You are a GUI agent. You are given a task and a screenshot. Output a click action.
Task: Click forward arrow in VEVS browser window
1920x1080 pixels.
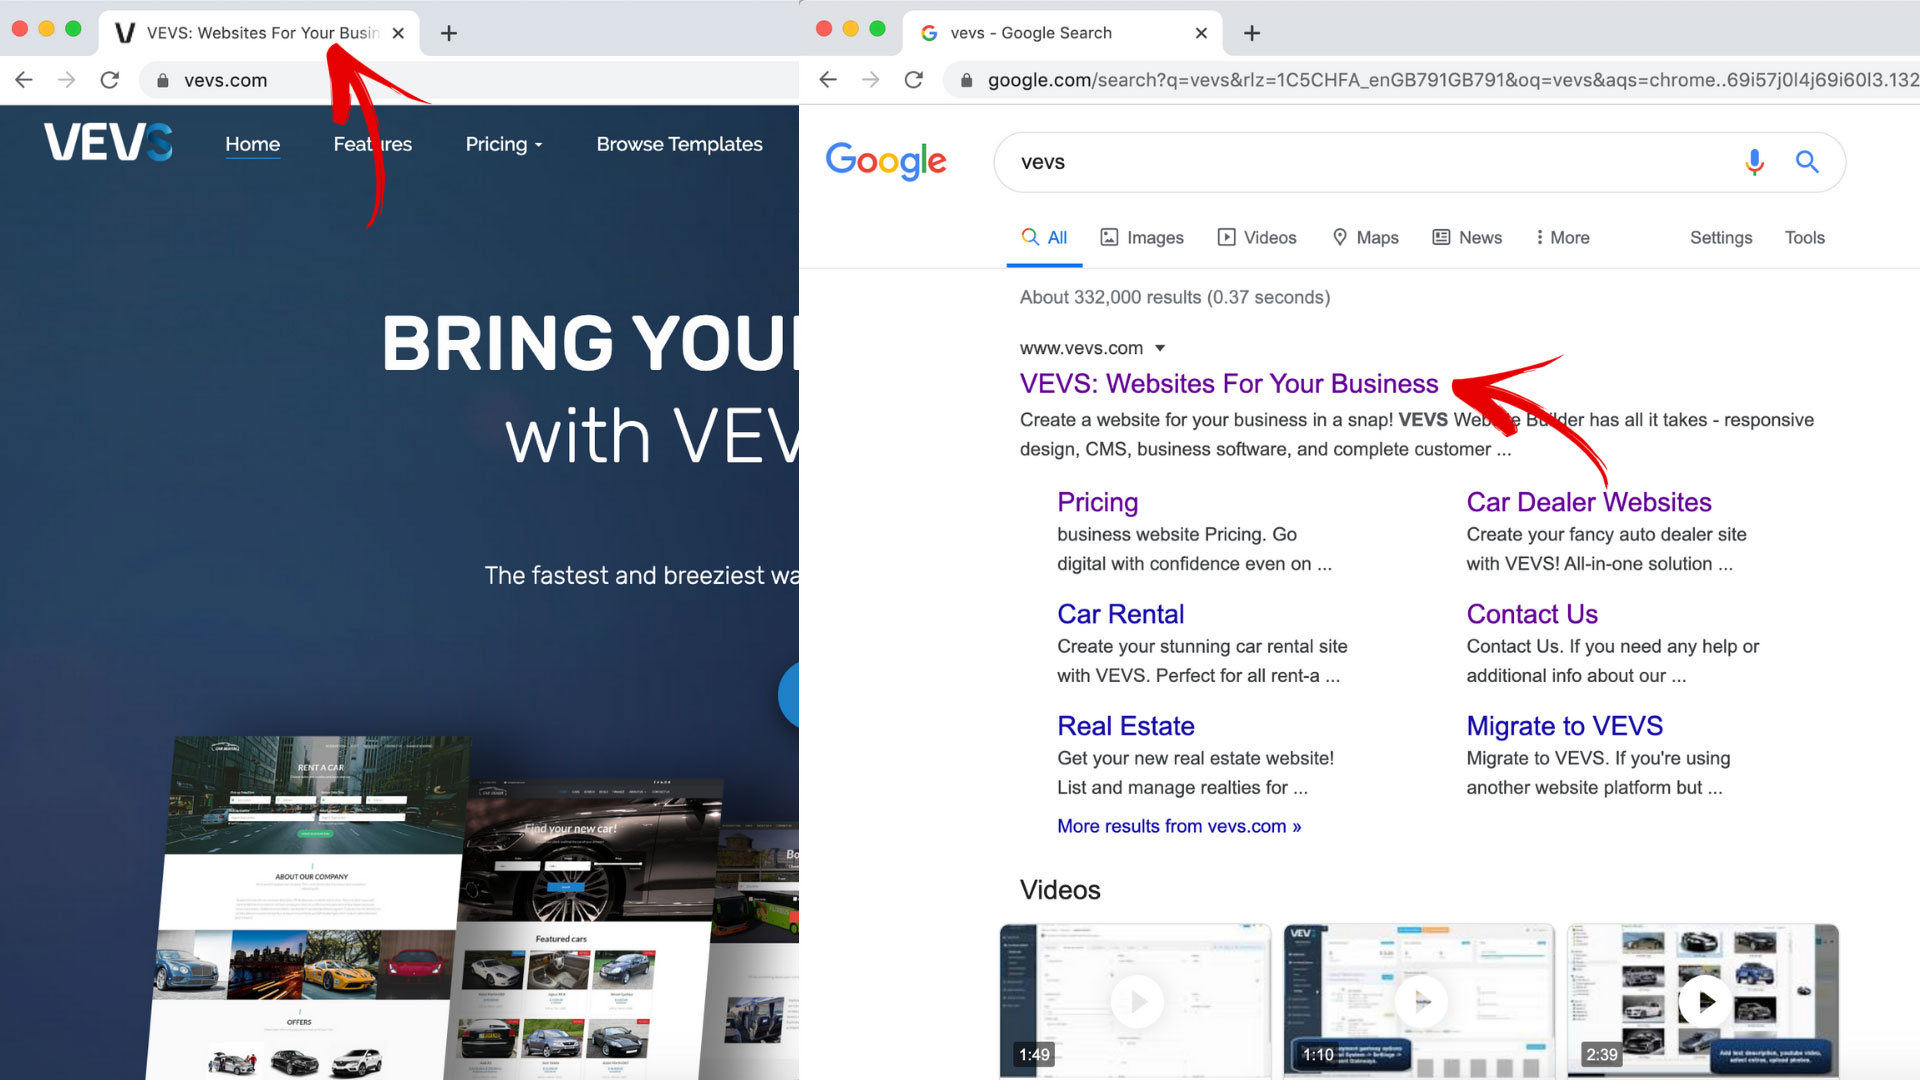67,80
